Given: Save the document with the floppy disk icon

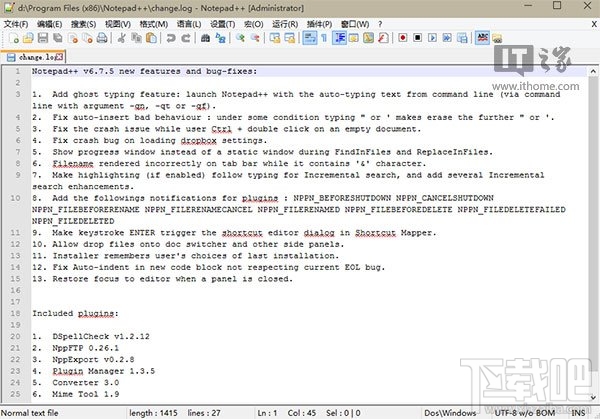Looking at the screenshot, I should pyautogui.click(x=43, y=38).
